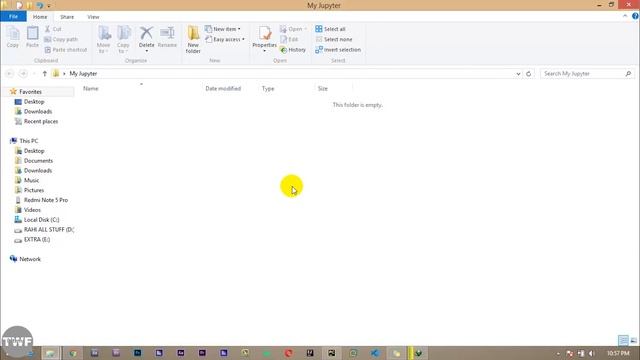Switch to the Share ribbon tab

tap(67, 17)
